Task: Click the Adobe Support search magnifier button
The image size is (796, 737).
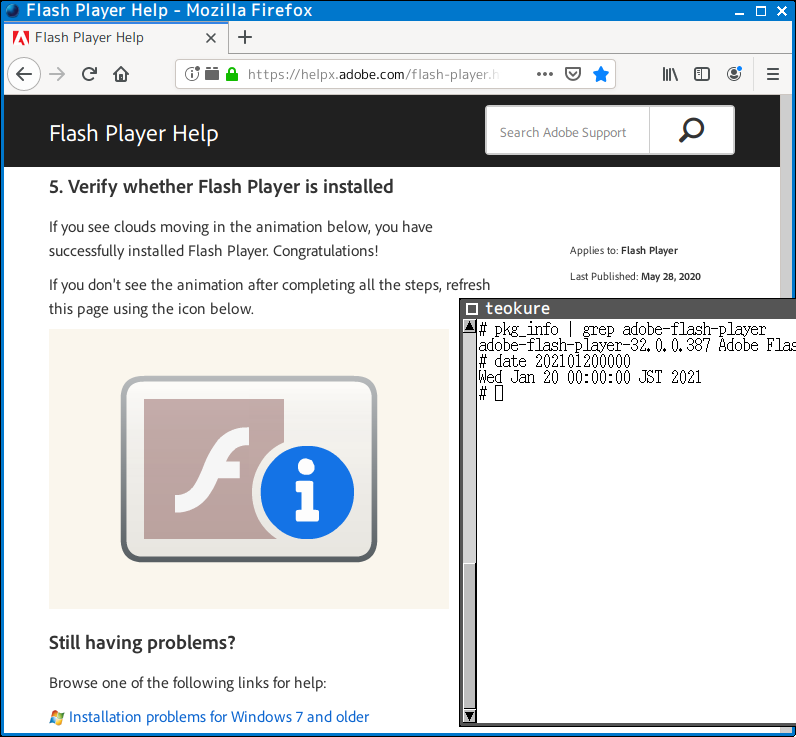Action: click(x=691, y=130)
